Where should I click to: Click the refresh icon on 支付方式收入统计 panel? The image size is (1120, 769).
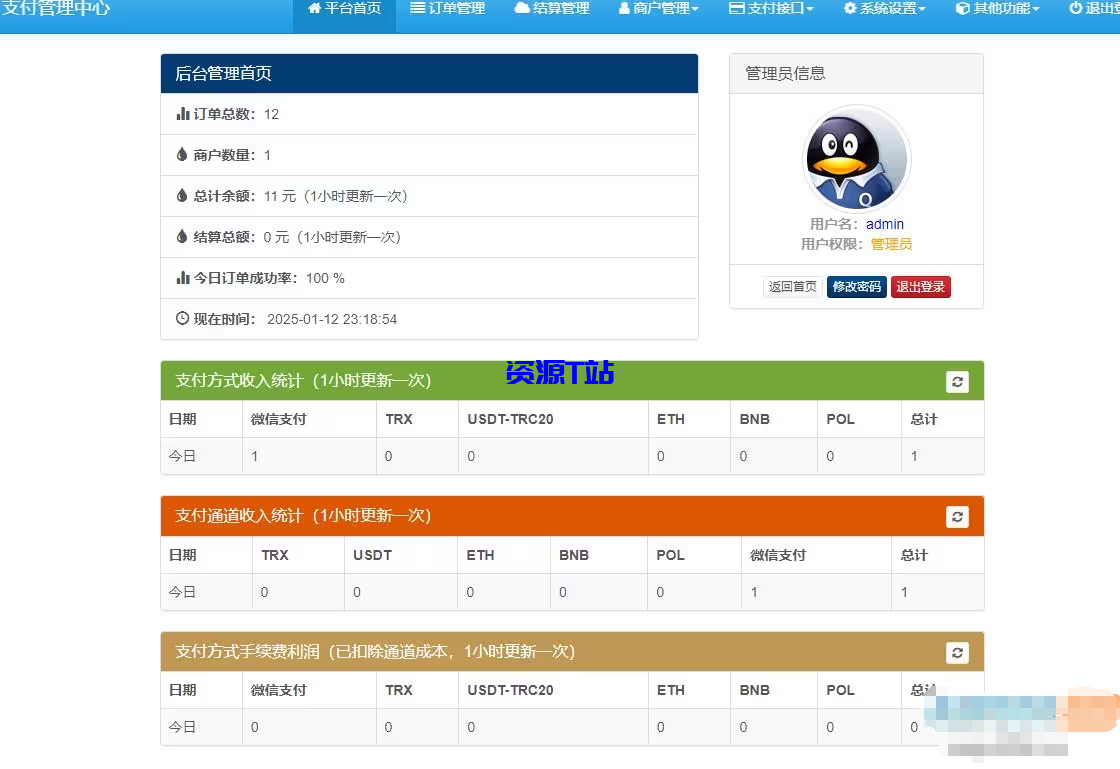click(x=957, y=381)
